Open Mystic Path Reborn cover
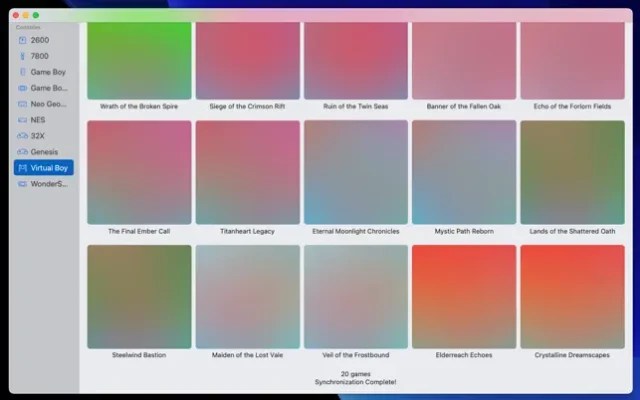 click(464, 172)
